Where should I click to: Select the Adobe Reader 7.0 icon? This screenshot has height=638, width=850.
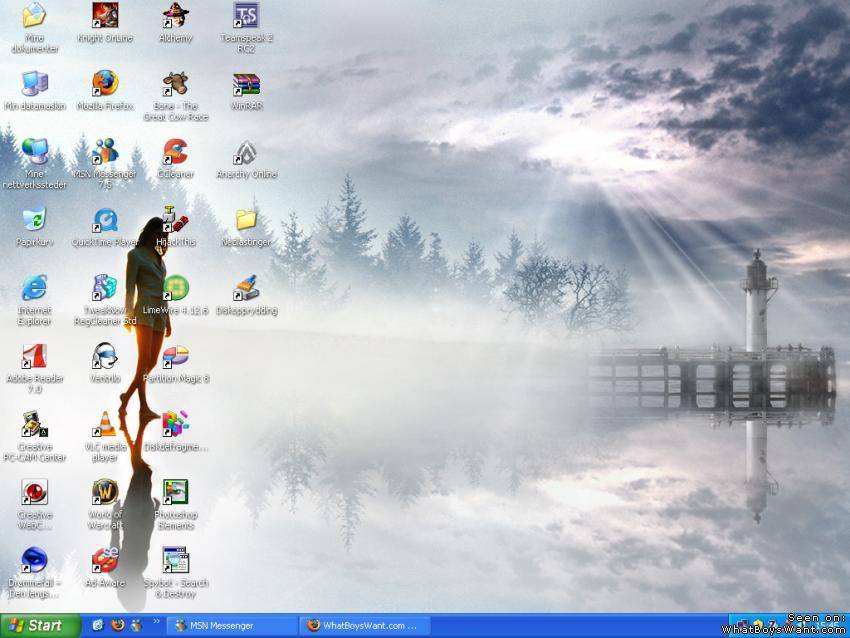point(34,357)
